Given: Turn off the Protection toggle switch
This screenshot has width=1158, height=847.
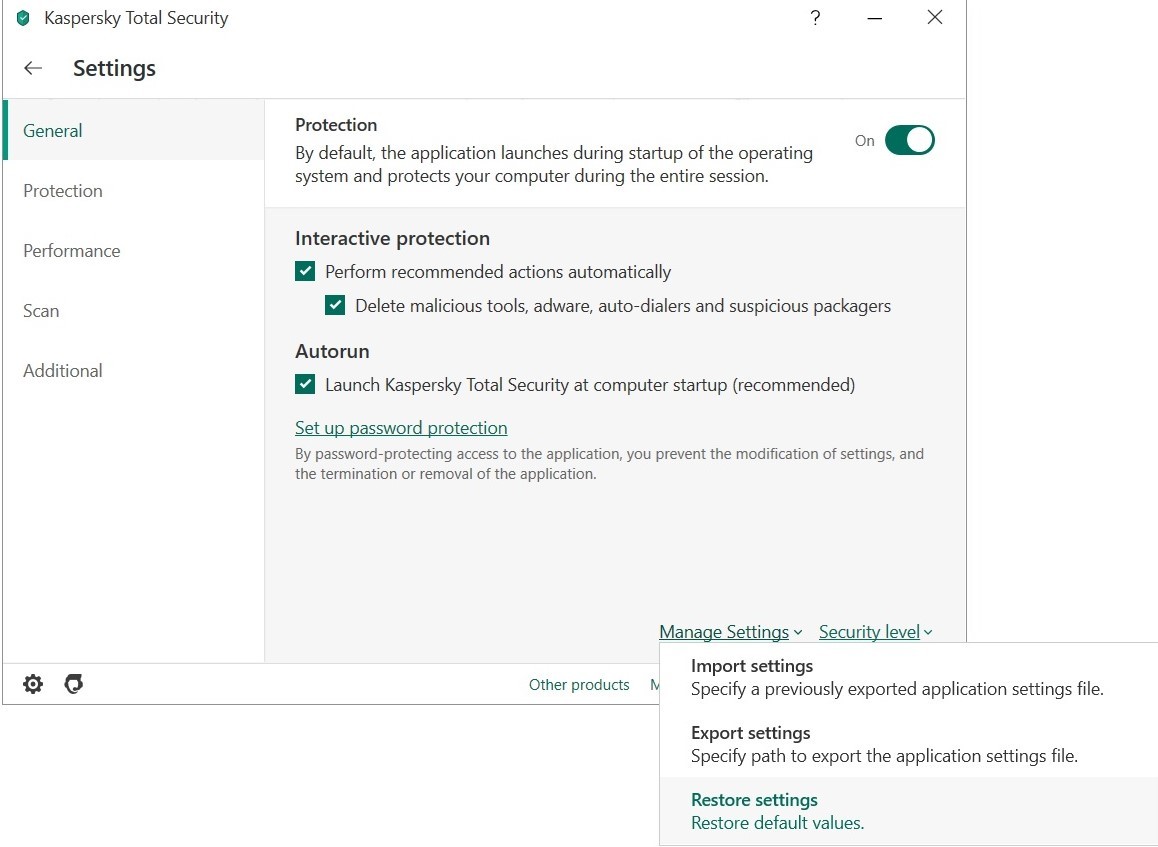Looking at the screenshot, I should 909,141.
